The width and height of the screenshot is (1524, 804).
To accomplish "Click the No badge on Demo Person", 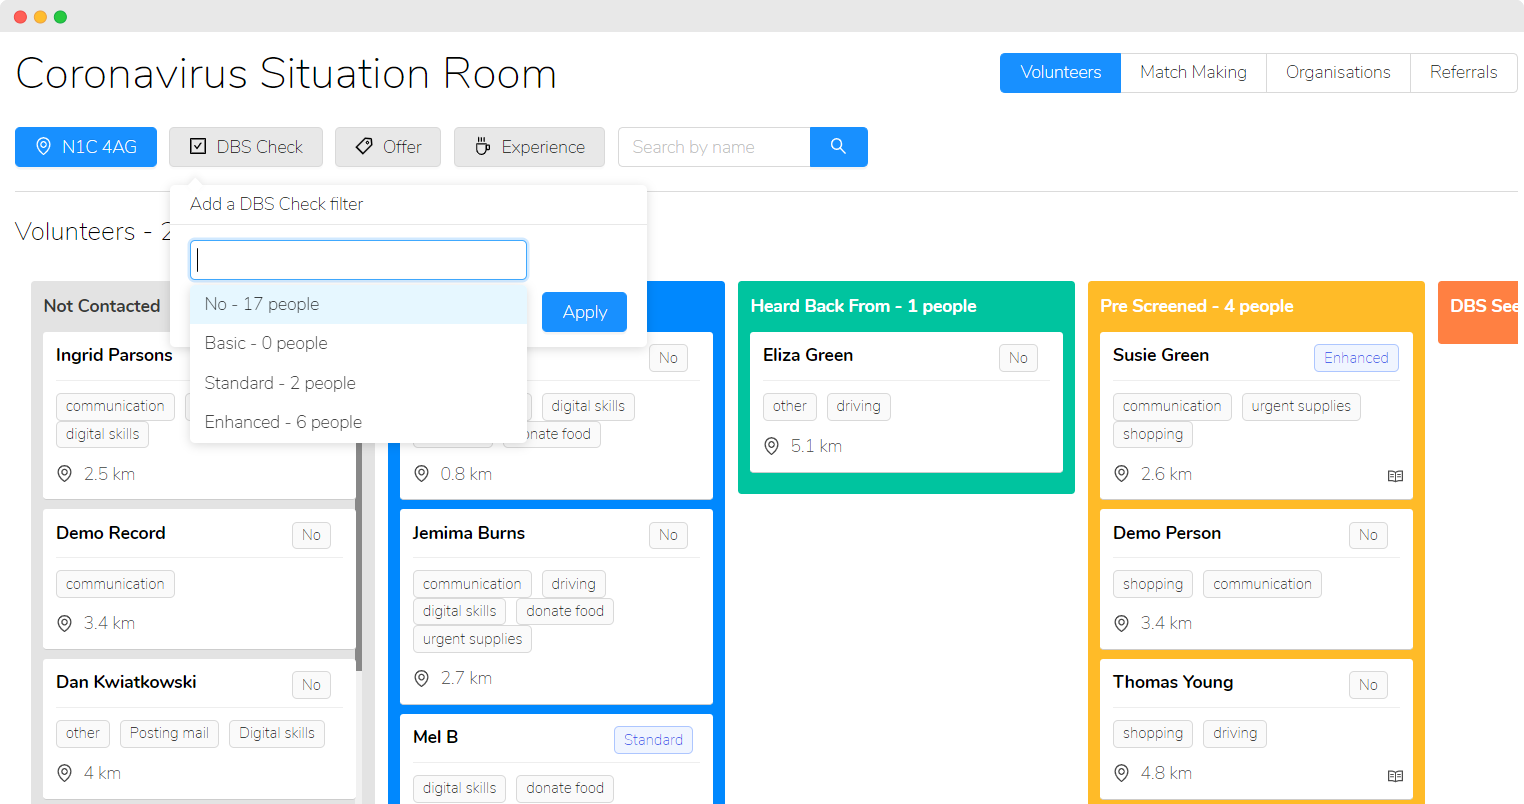I will [1368, 535].
